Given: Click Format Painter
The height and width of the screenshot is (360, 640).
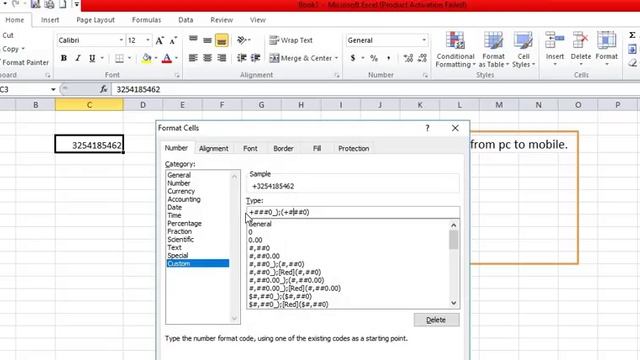Looking at the screenshot, I should (x=25, y=62).
